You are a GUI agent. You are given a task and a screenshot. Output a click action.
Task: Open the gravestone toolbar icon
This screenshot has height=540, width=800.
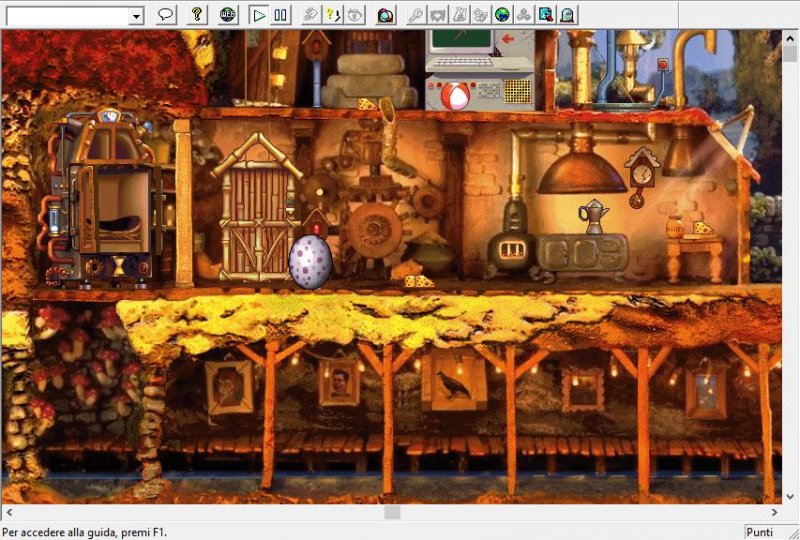point(567,15)
